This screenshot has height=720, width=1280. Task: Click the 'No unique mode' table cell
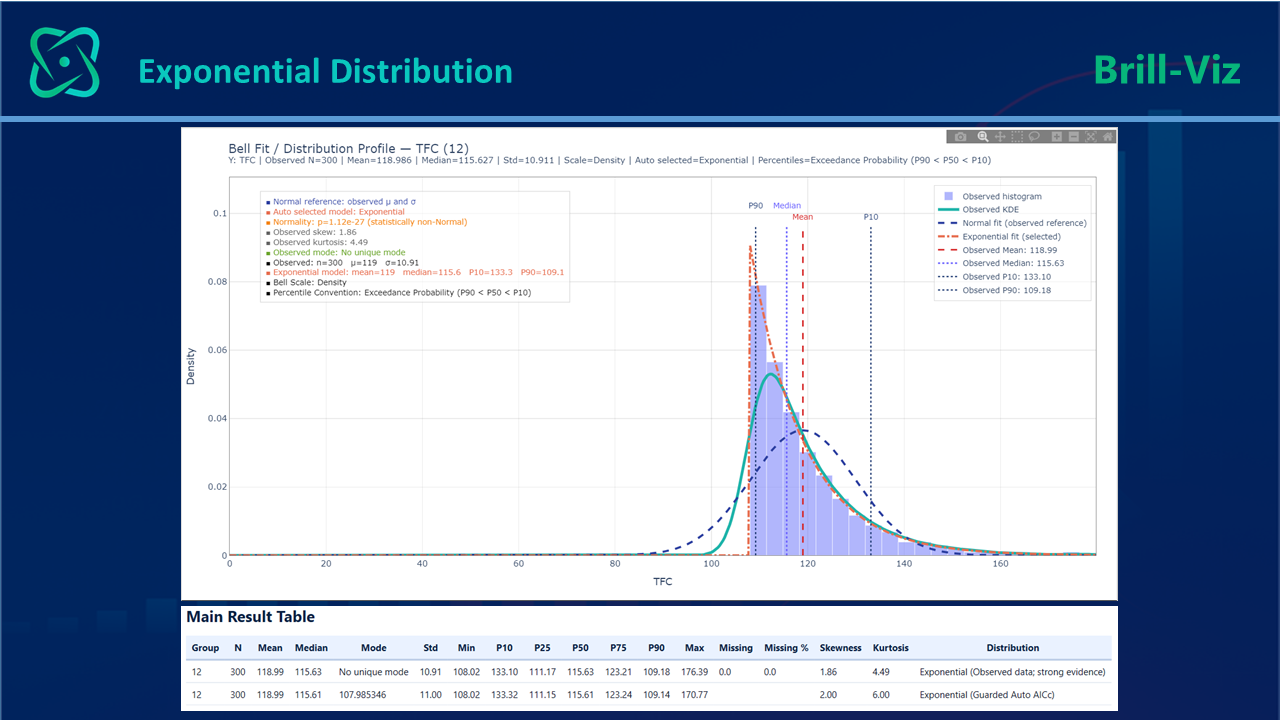(x=373, y=672)
